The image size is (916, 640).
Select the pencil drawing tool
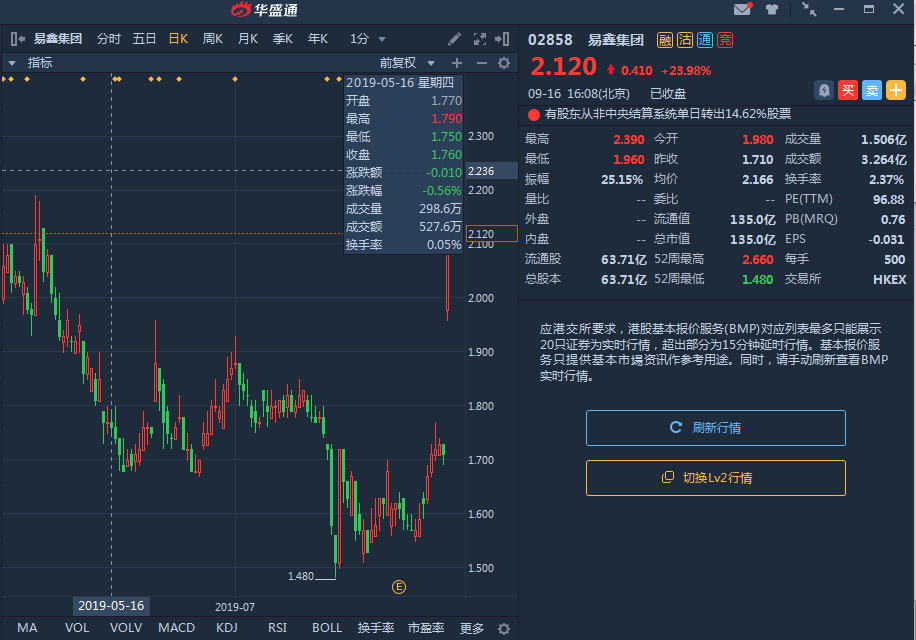pyautogui.click(x=455, y=39)
